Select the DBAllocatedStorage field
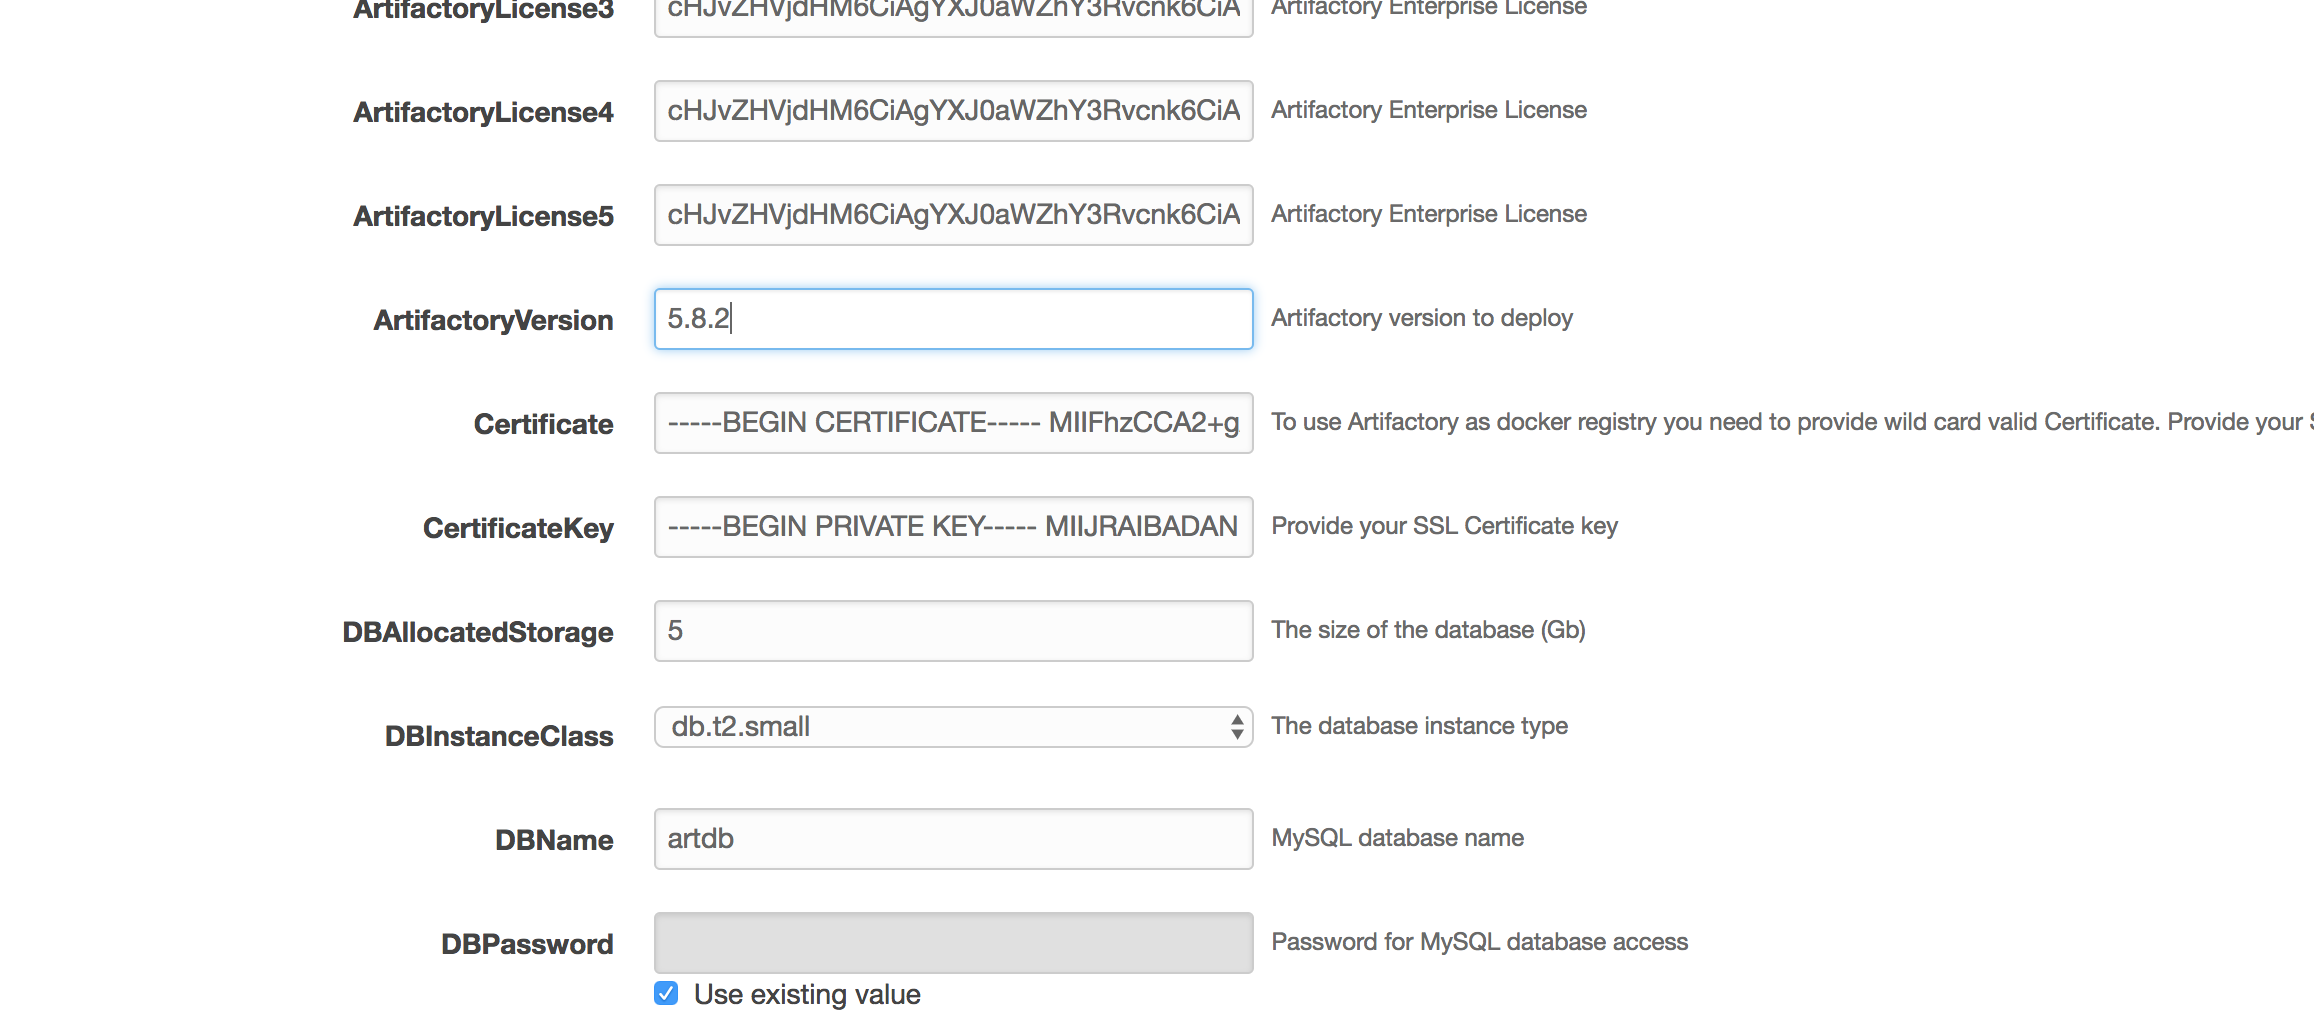 [x=952, y=631]
